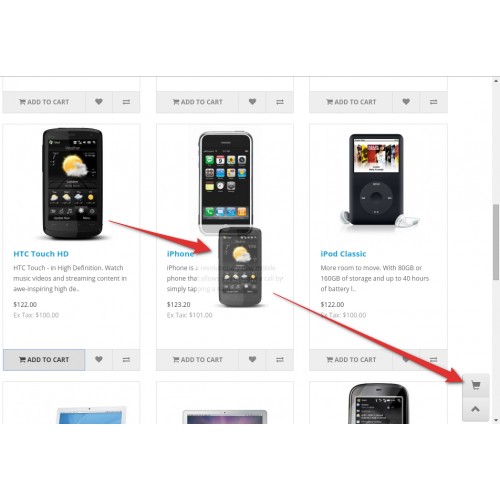This screenshot has height=500, width=500.
Task: Open the iPhone product title link
Action: (x=180, y=254)
